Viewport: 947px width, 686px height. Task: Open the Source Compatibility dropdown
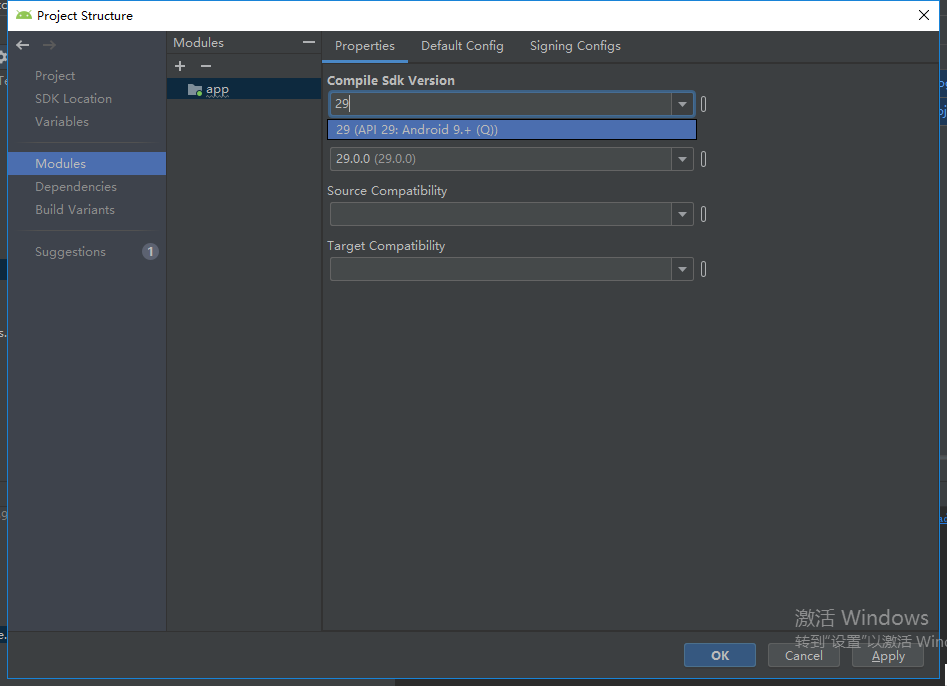tap(681, 213)
